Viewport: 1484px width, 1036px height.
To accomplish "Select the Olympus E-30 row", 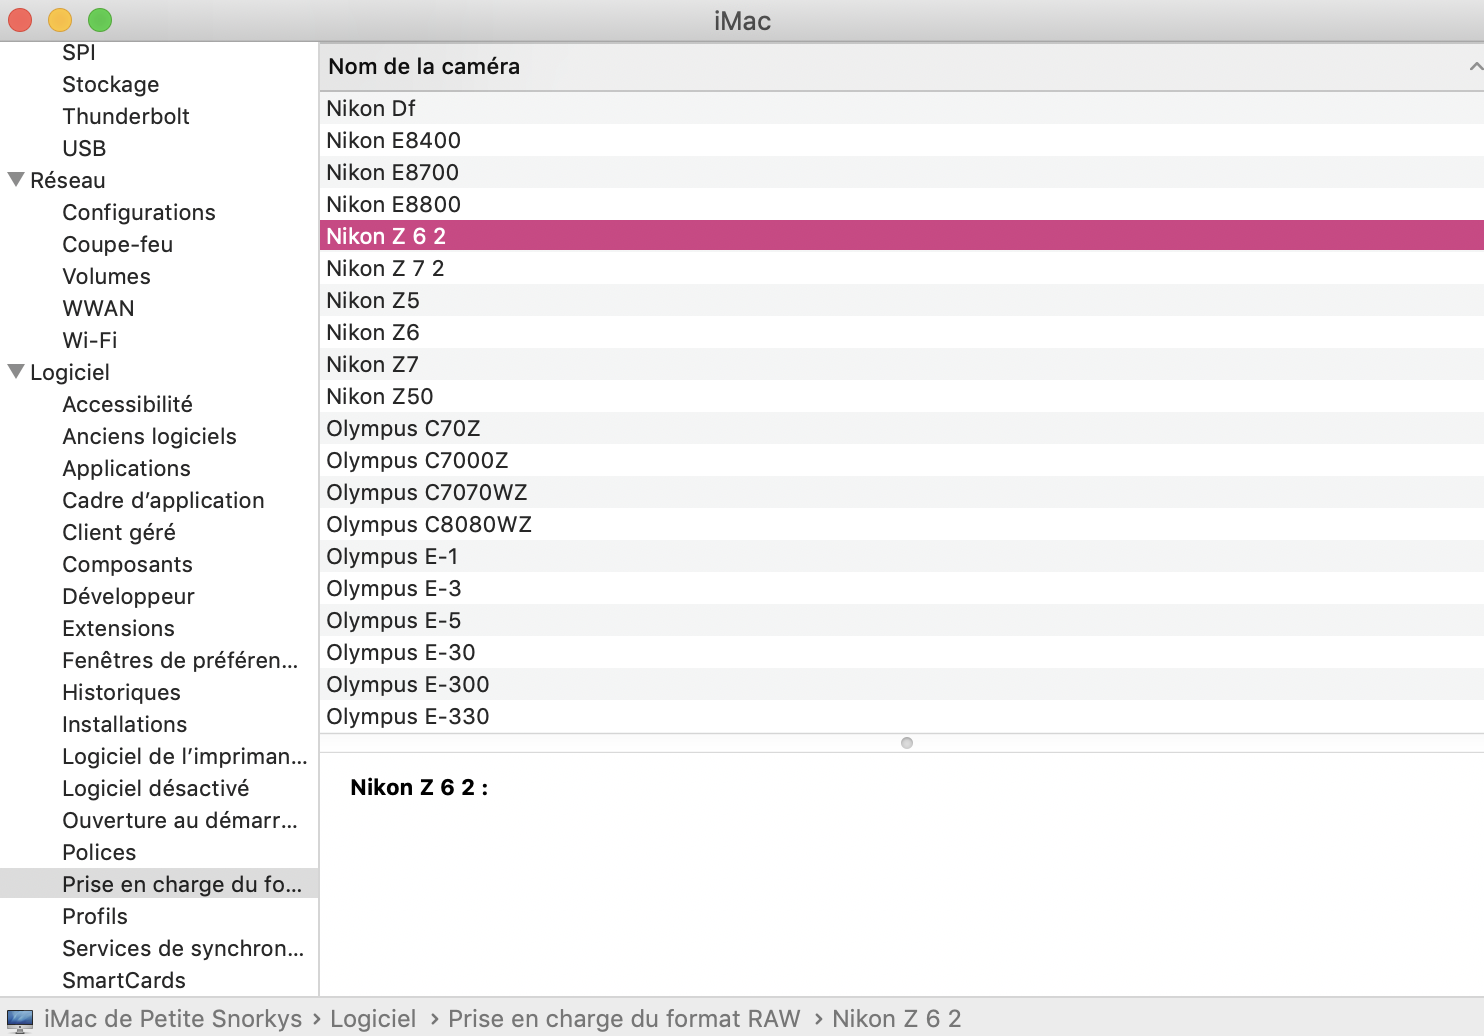I will (x=902, y=652).
